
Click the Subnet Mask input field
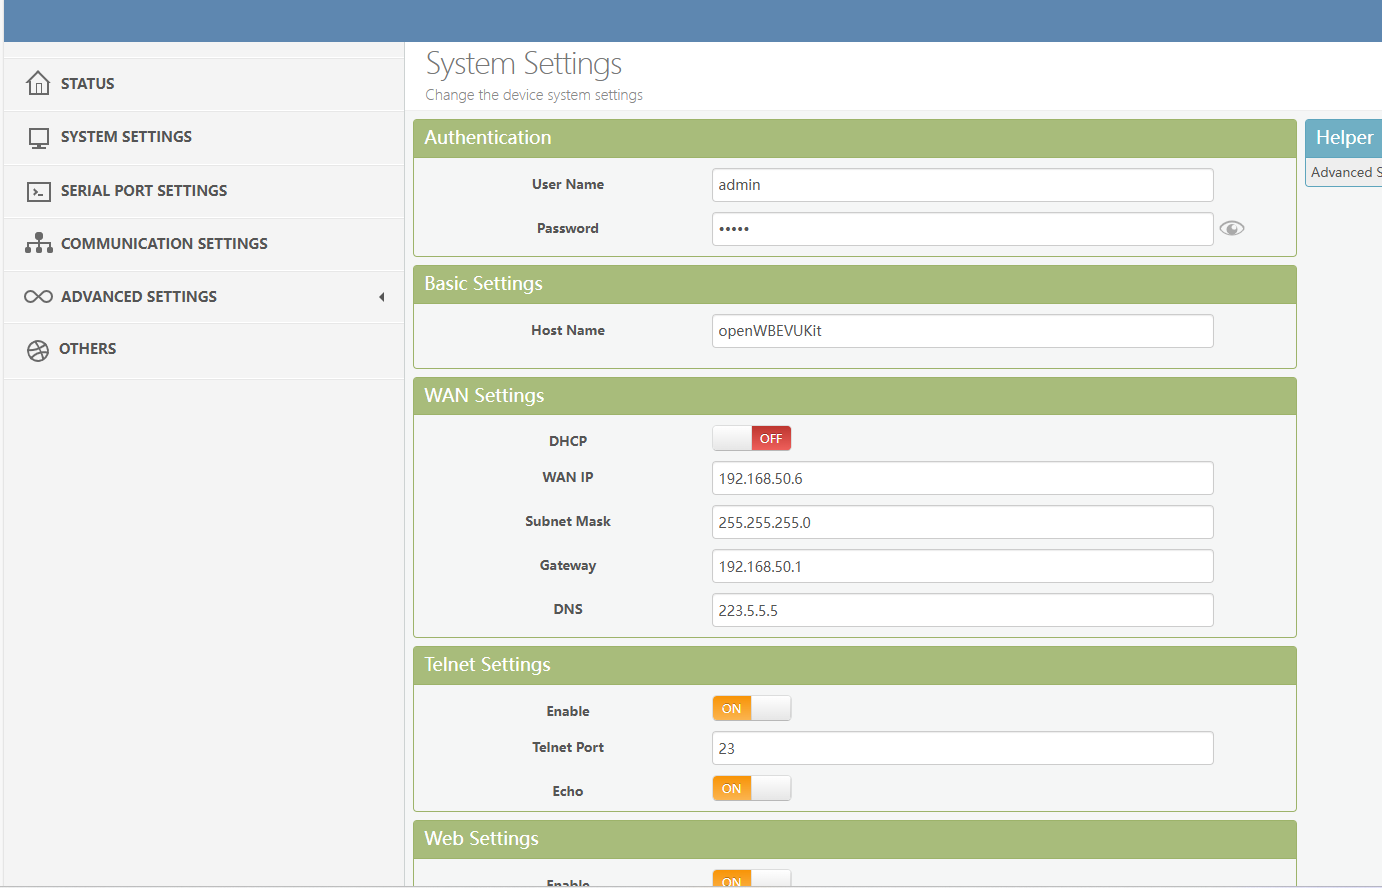[963, 522]
